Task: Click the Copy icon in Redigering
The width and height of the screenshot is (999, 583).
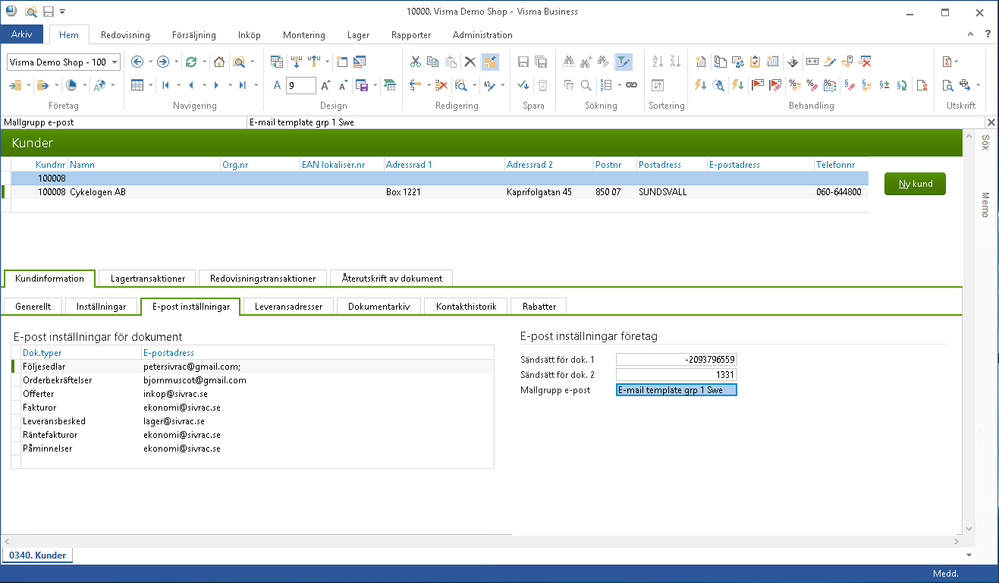Action: point(433,62)
